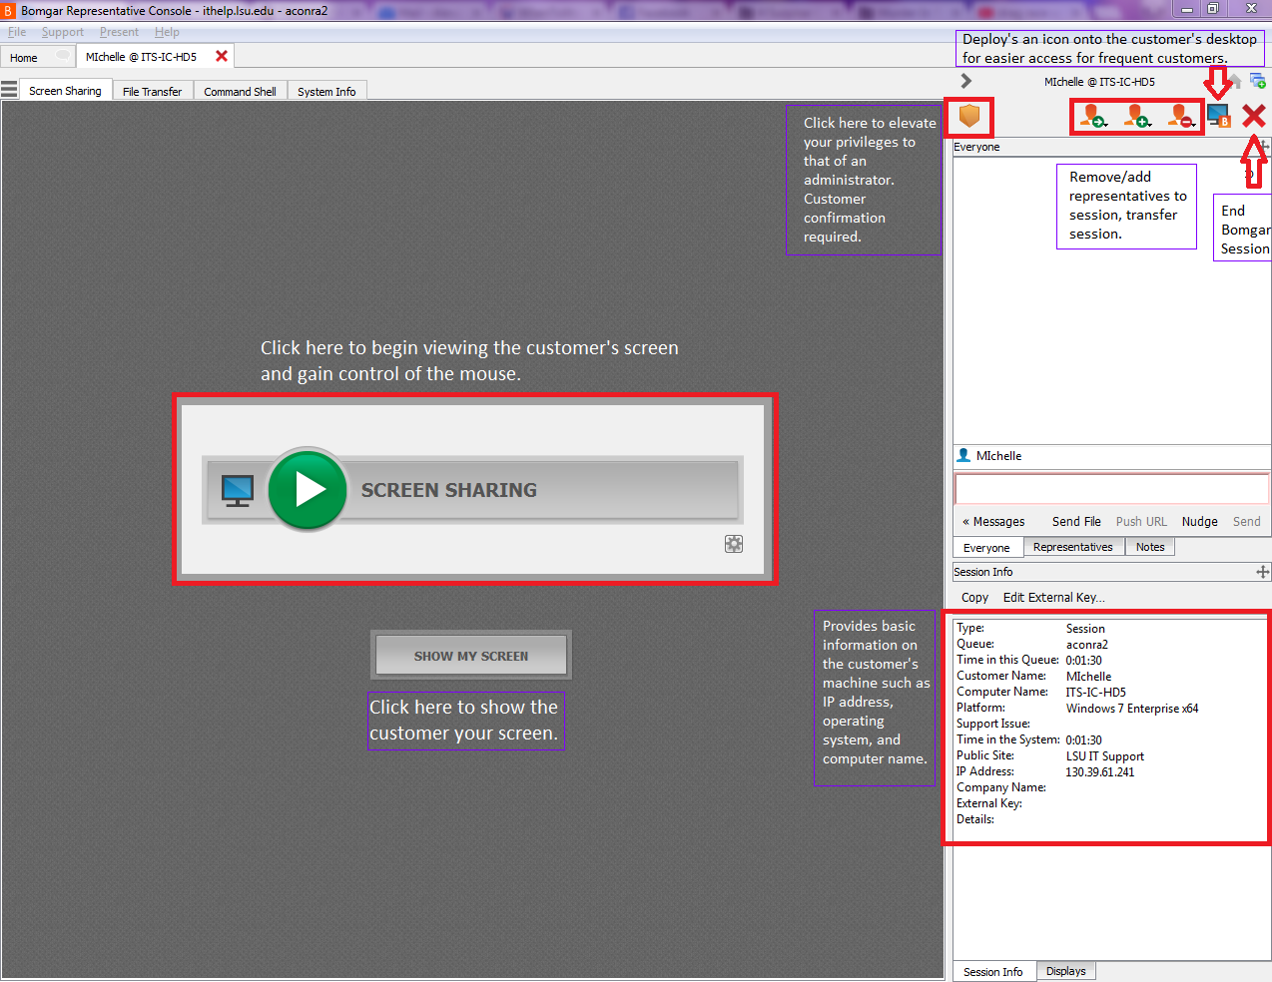Click Send File in the chat toolbar
The image size is (1272, 982).
click(x=1076, y=522)
